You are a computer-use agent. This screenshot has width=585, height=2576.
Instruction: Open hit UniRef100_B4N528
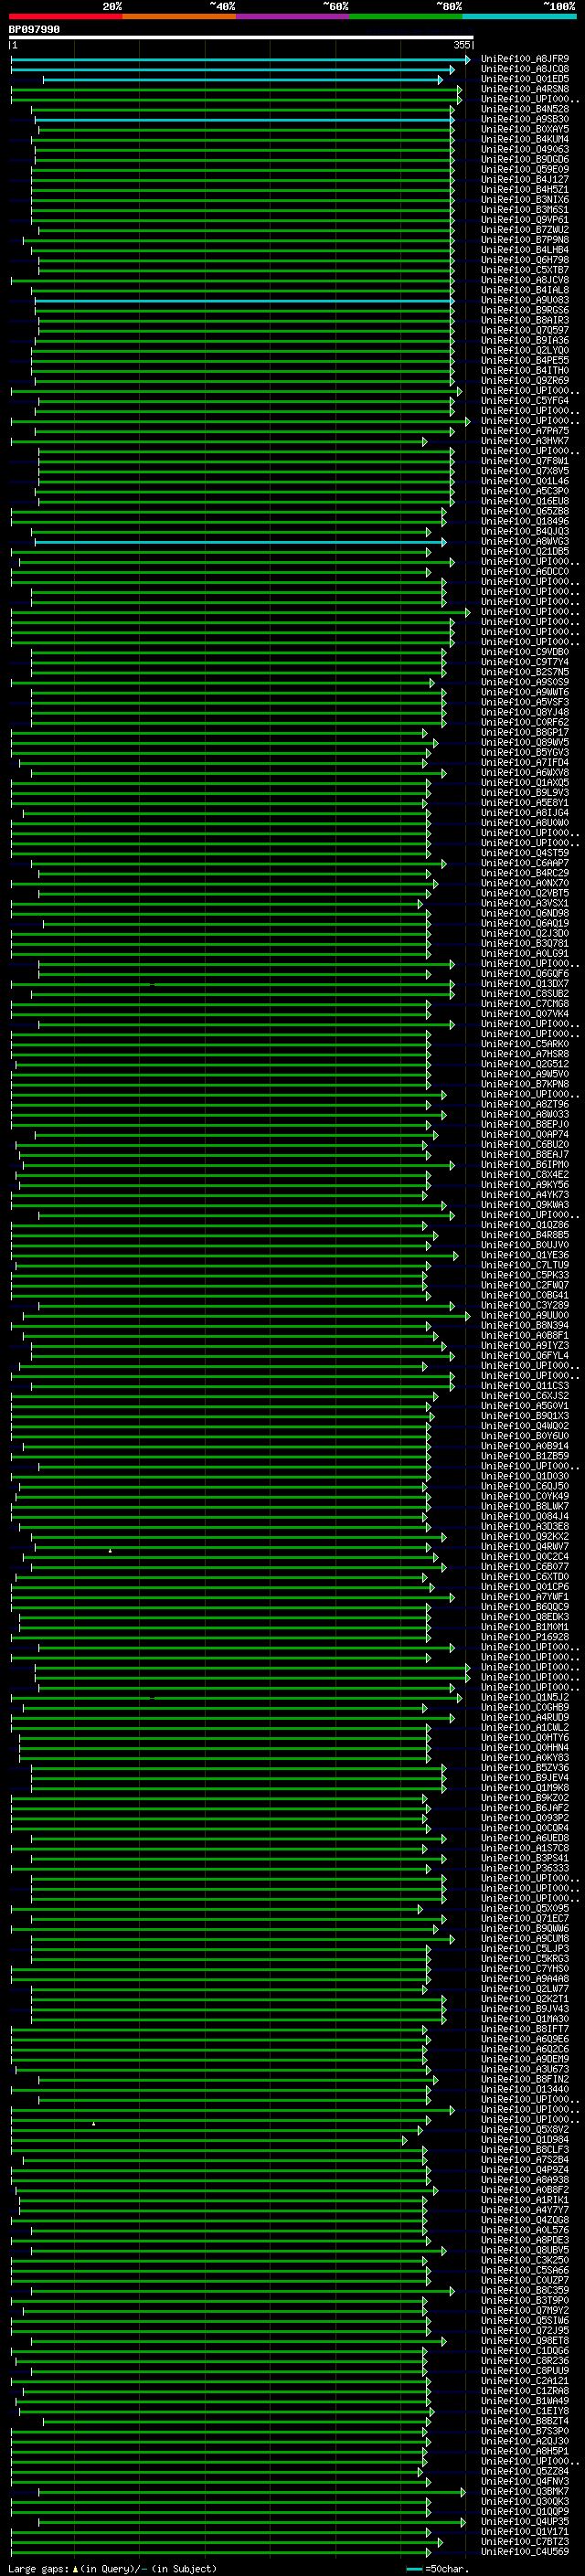click(525, 109)
